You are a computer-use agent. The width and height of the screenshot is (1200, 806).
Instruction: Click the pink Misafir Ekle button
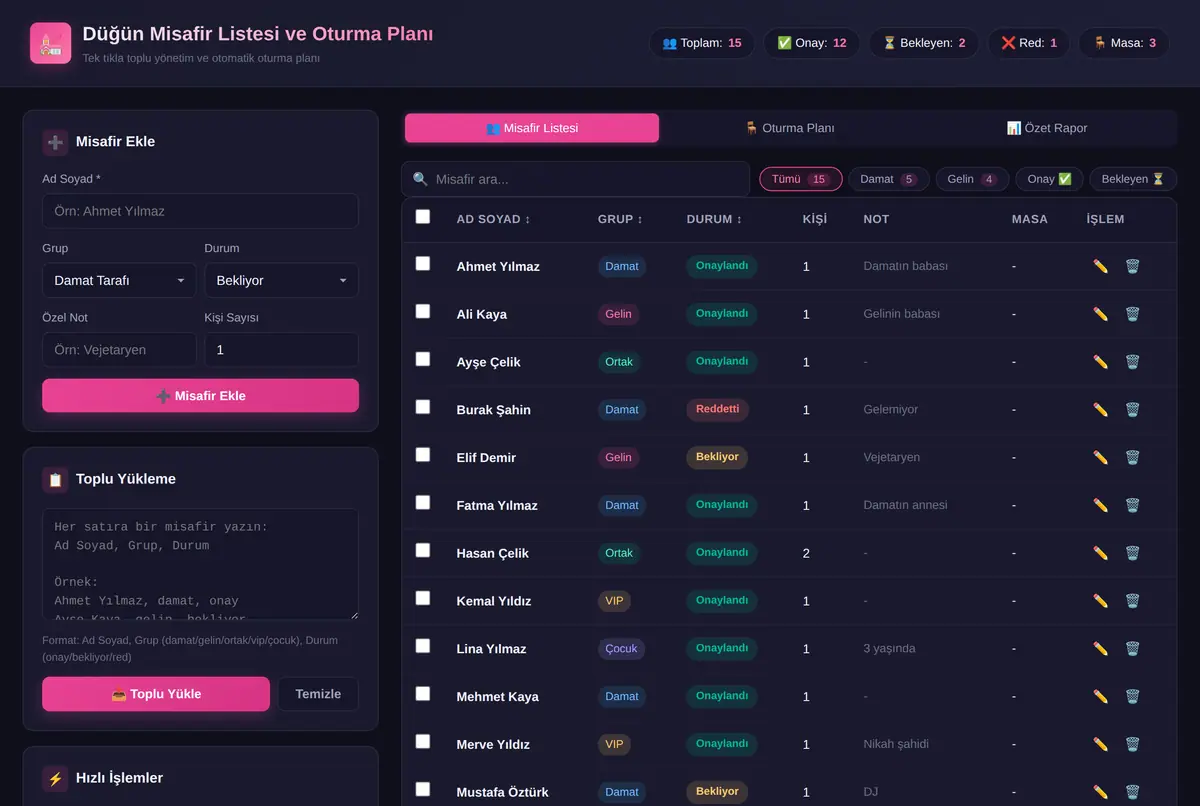[200, 395]
